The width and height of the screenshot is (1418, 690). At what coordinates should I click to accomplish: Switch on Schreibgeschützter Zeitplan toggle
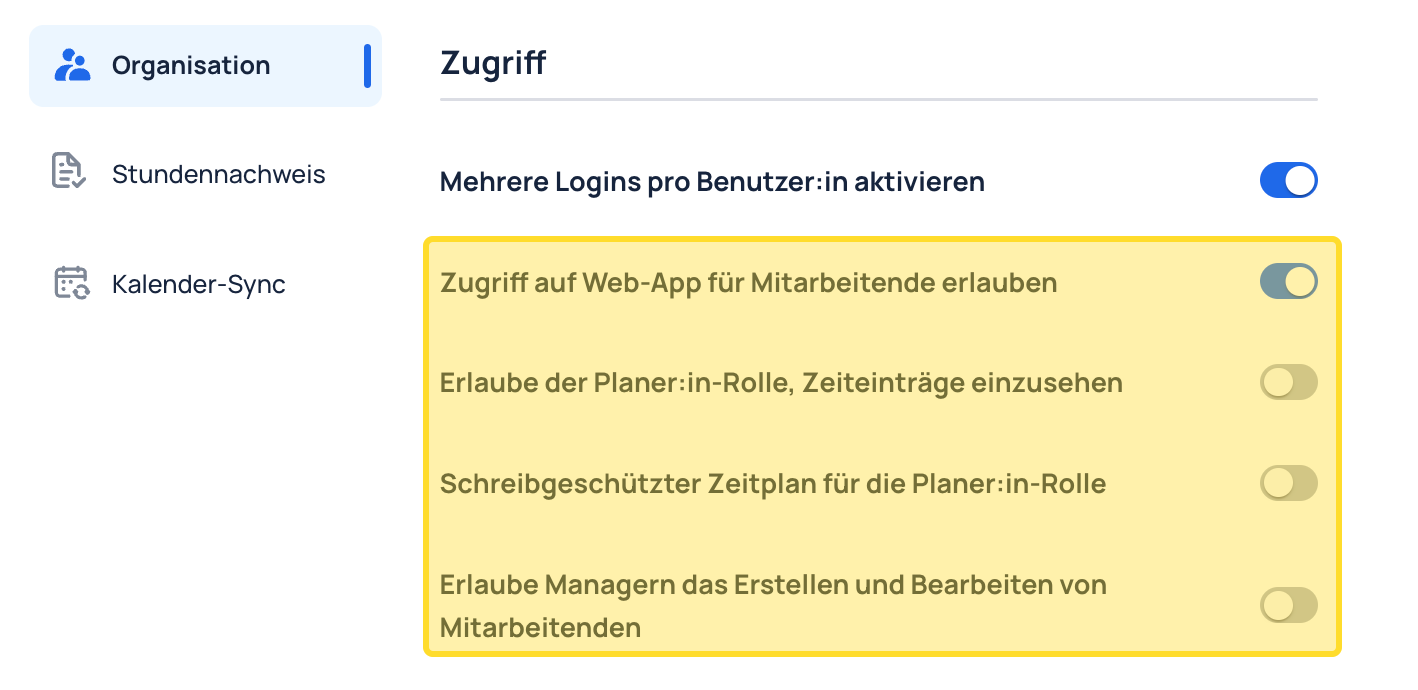point(1288,483)
